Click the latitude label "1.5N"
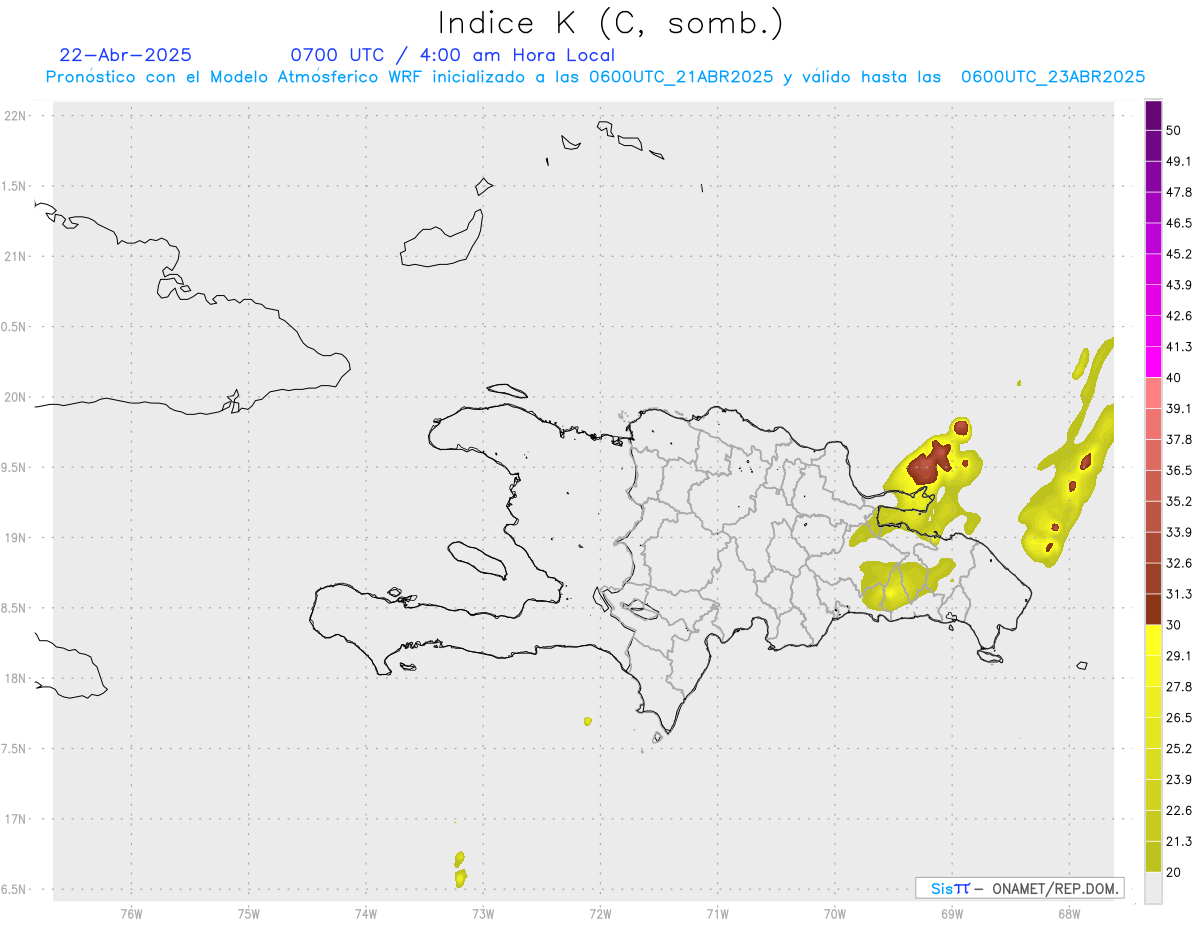 (x=14, y=187)
